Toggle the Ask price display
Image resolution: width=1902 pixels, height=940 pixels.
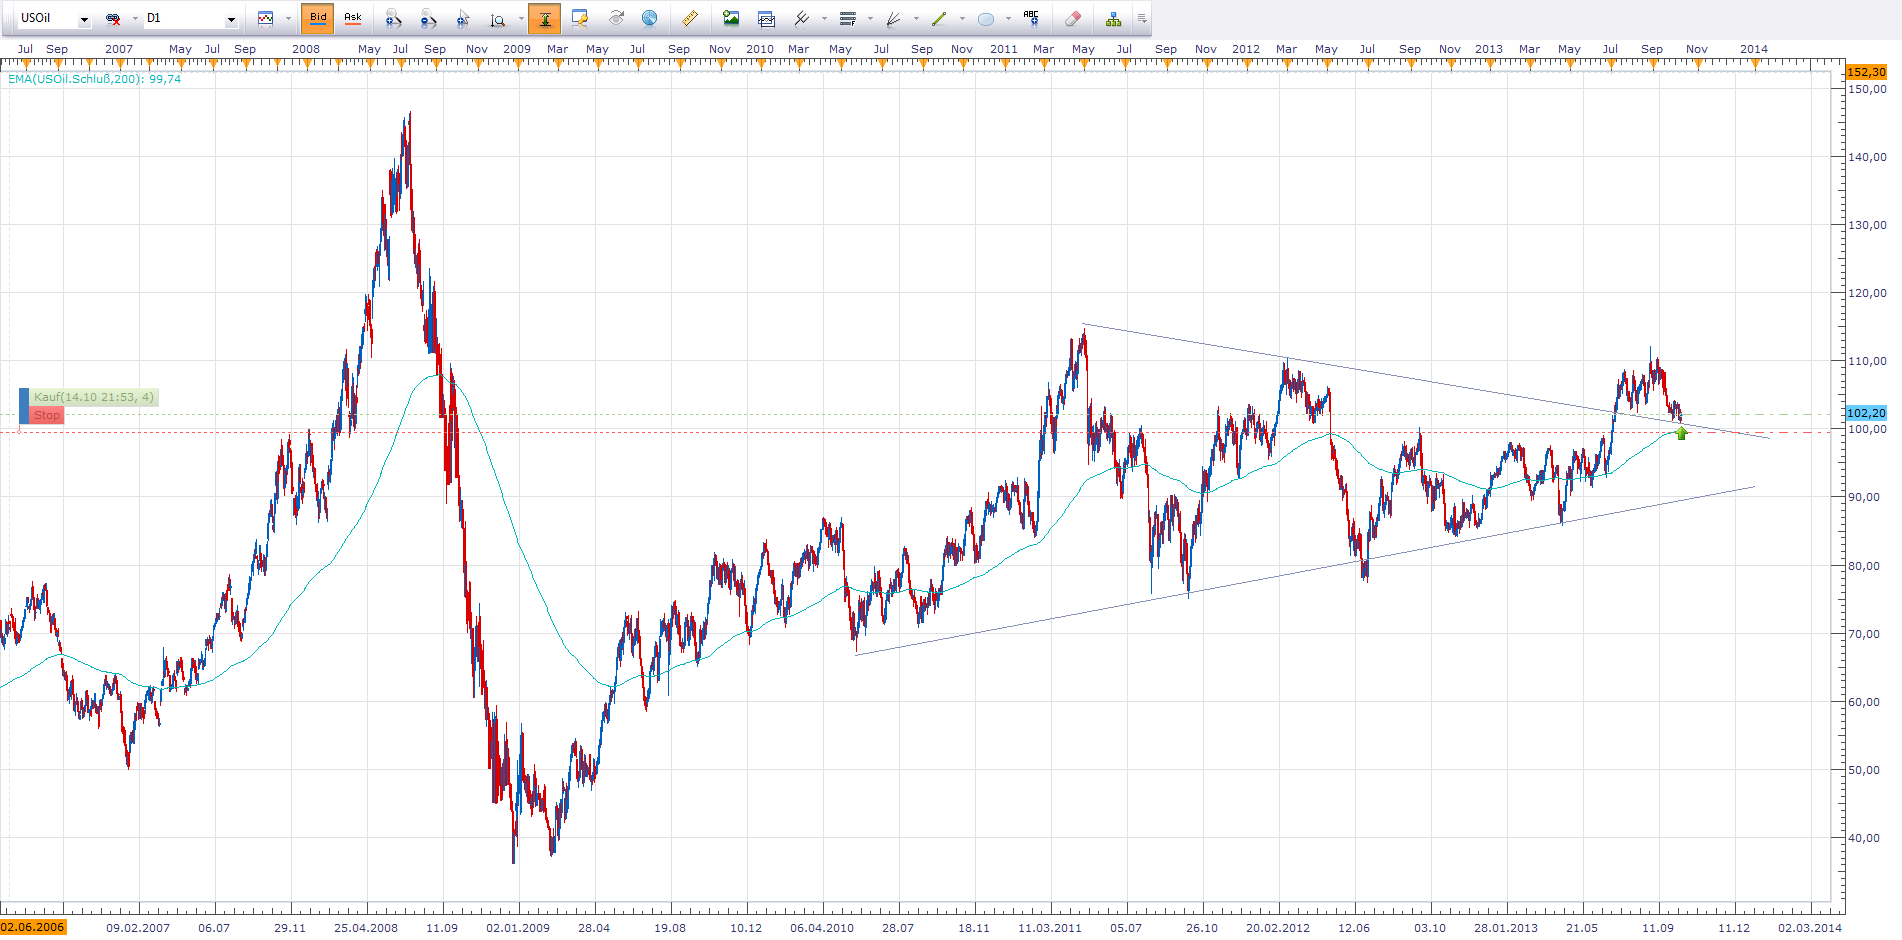tap(353, 18)
